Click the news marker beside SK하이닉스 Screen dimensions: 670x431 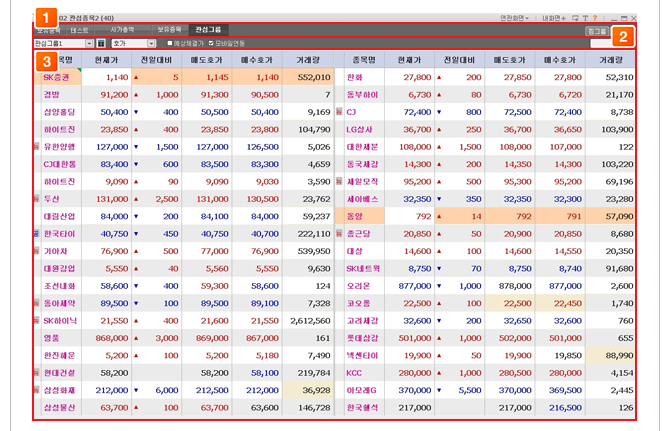[x=36, y=321]
